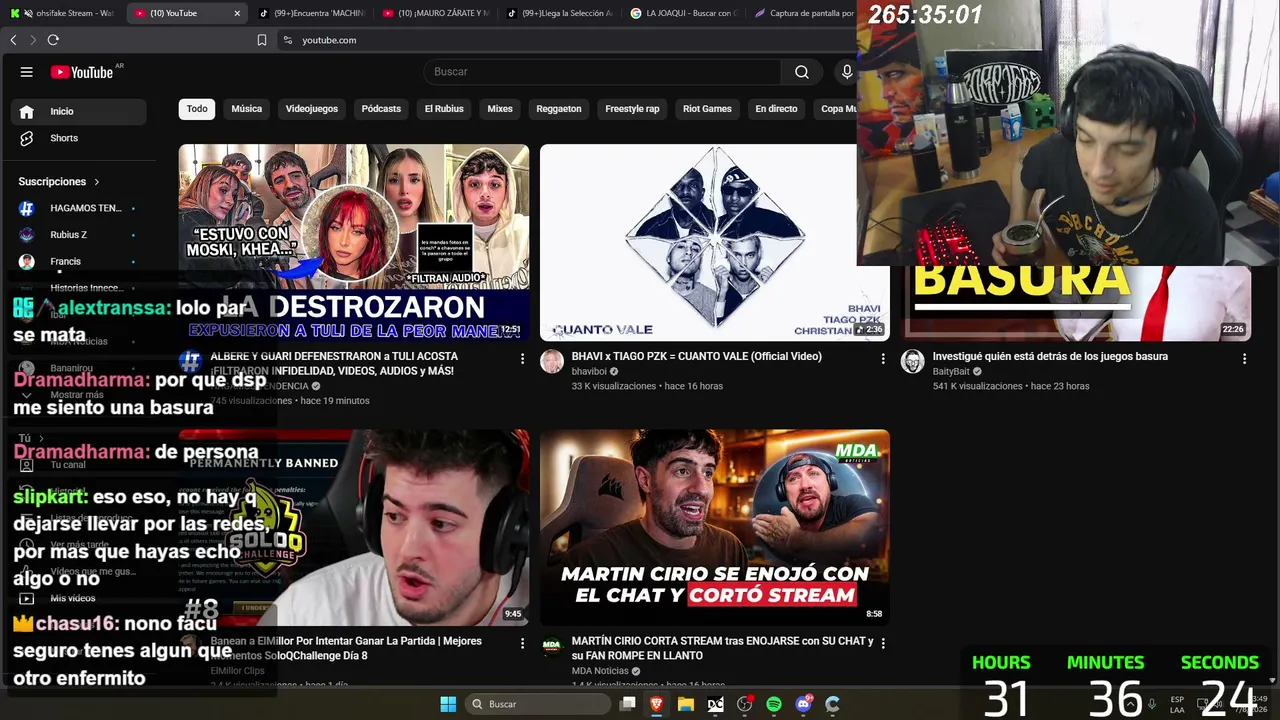Screen dimensions: 1280x720
Task: Filter the feed by Música
Action: tap(247, 109)
